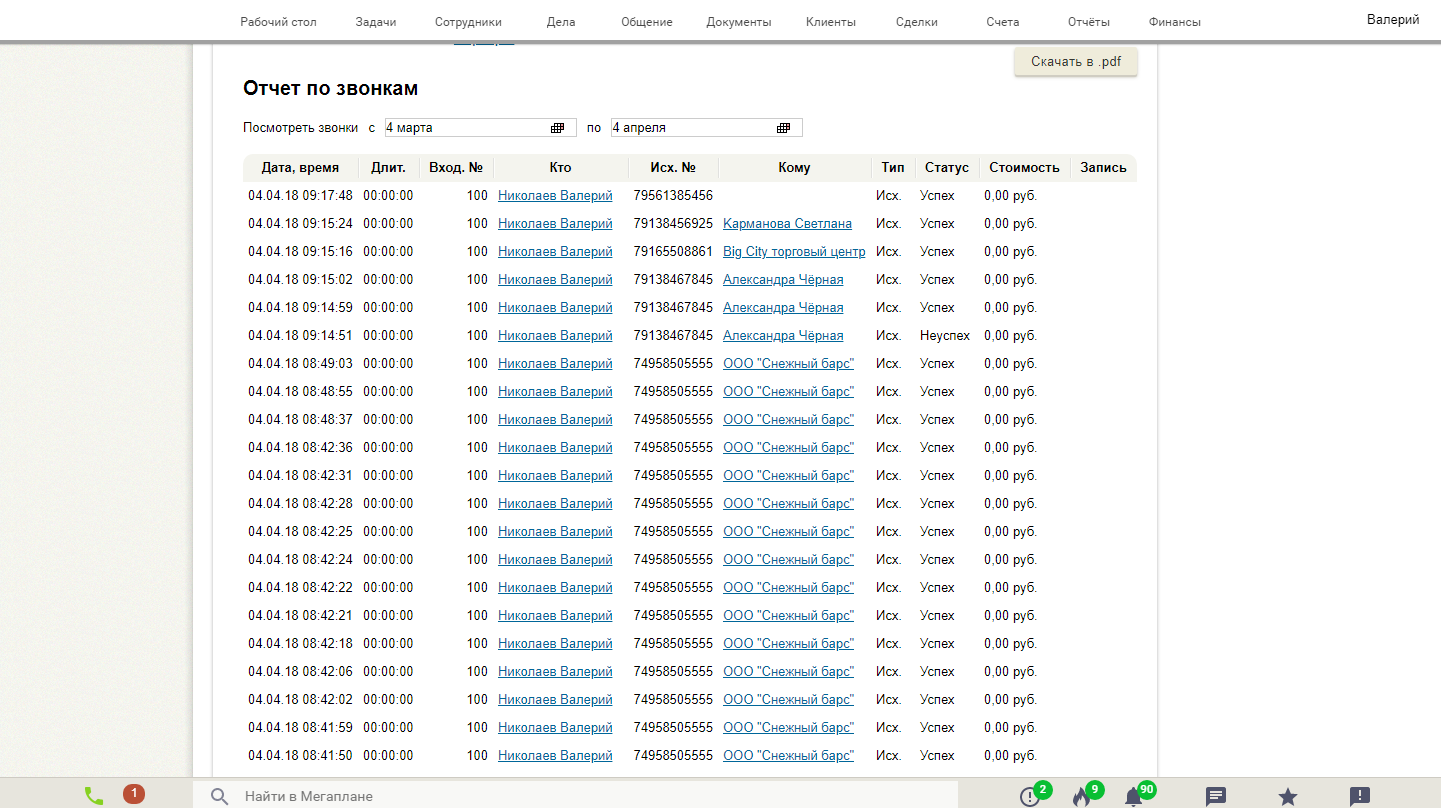
Task: Click the Кто column header
Action: (560, 168)
